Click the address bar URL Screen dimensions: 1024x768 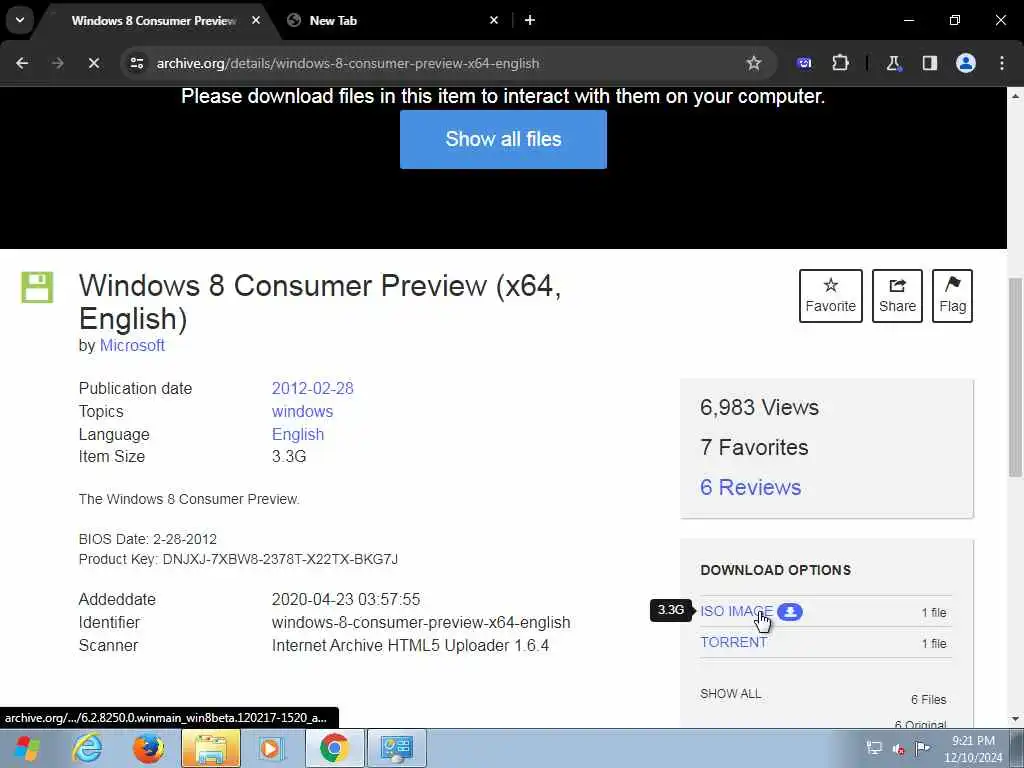tap(347, 63)
